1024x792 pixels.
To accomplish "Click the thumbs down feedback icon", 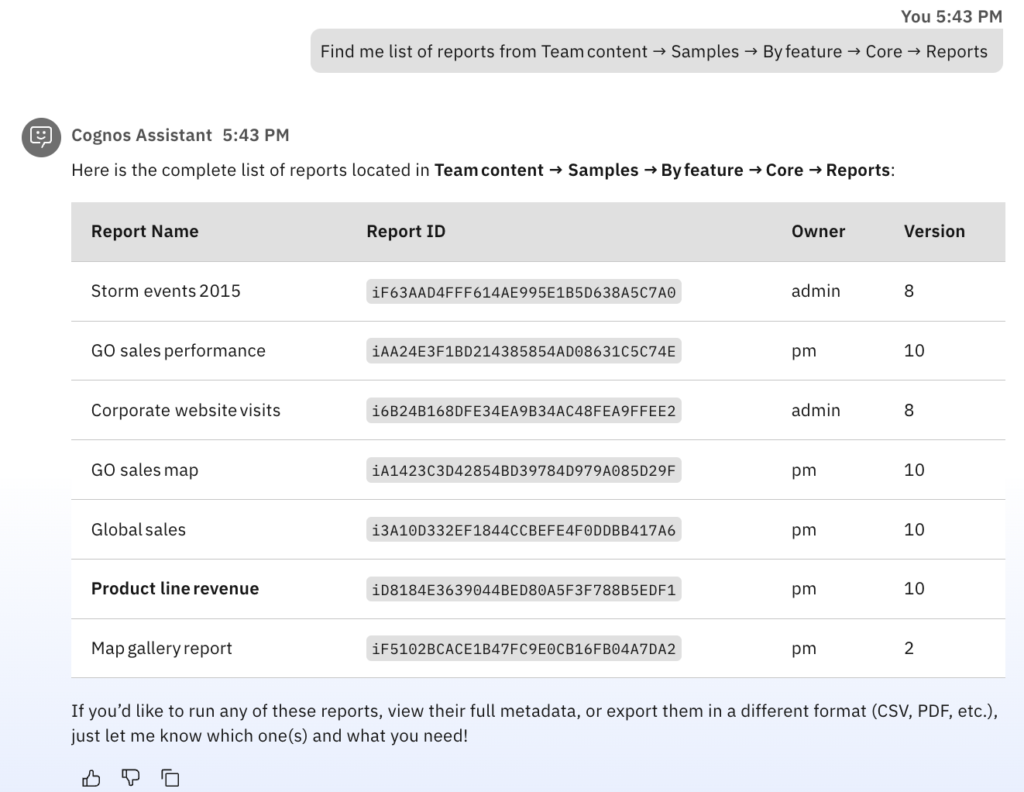I will click(131, 777).
